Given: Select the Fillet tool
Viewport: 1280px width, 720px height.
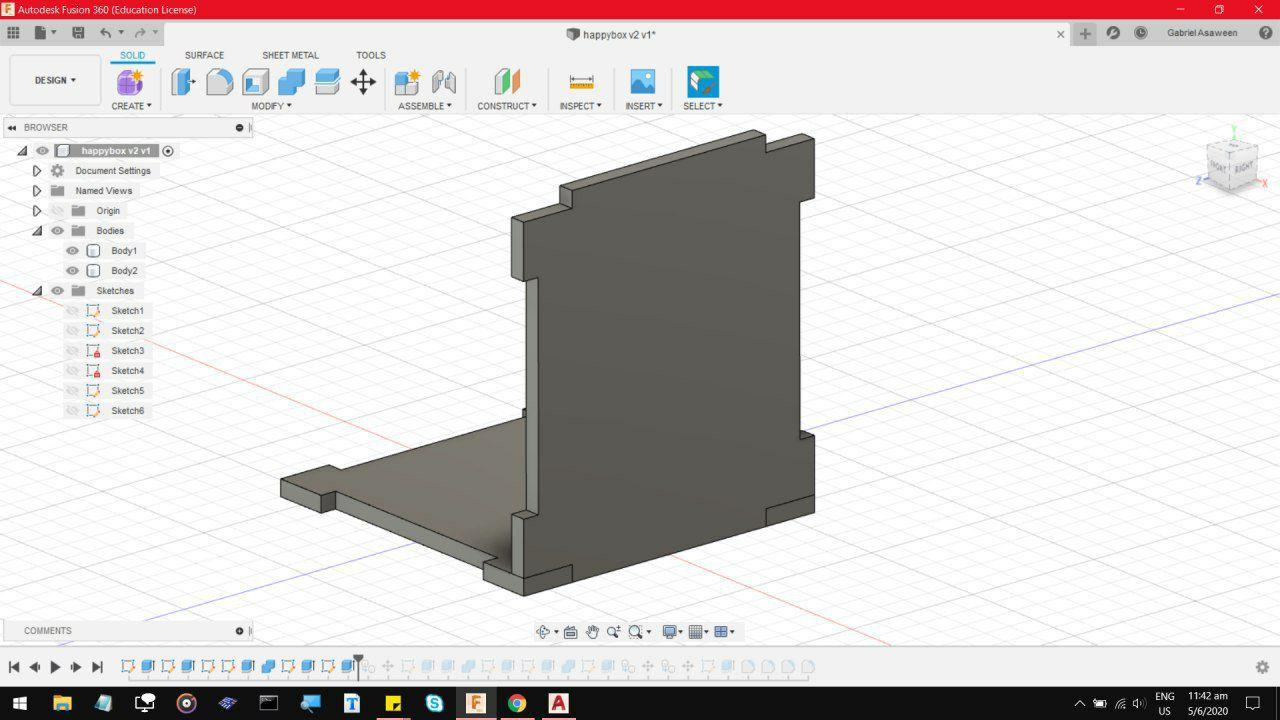Looking at the screenshot, I should 220,82.
